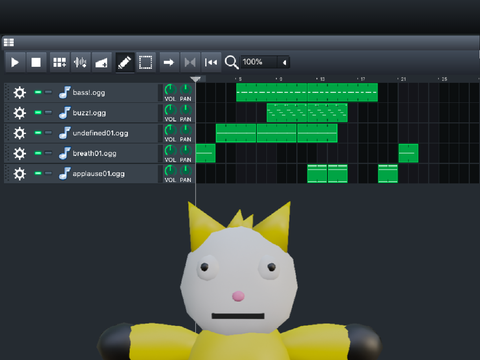Solo the buzz!.ogg track
Viewport: 480px width, 360px height.
coord(48,112)
